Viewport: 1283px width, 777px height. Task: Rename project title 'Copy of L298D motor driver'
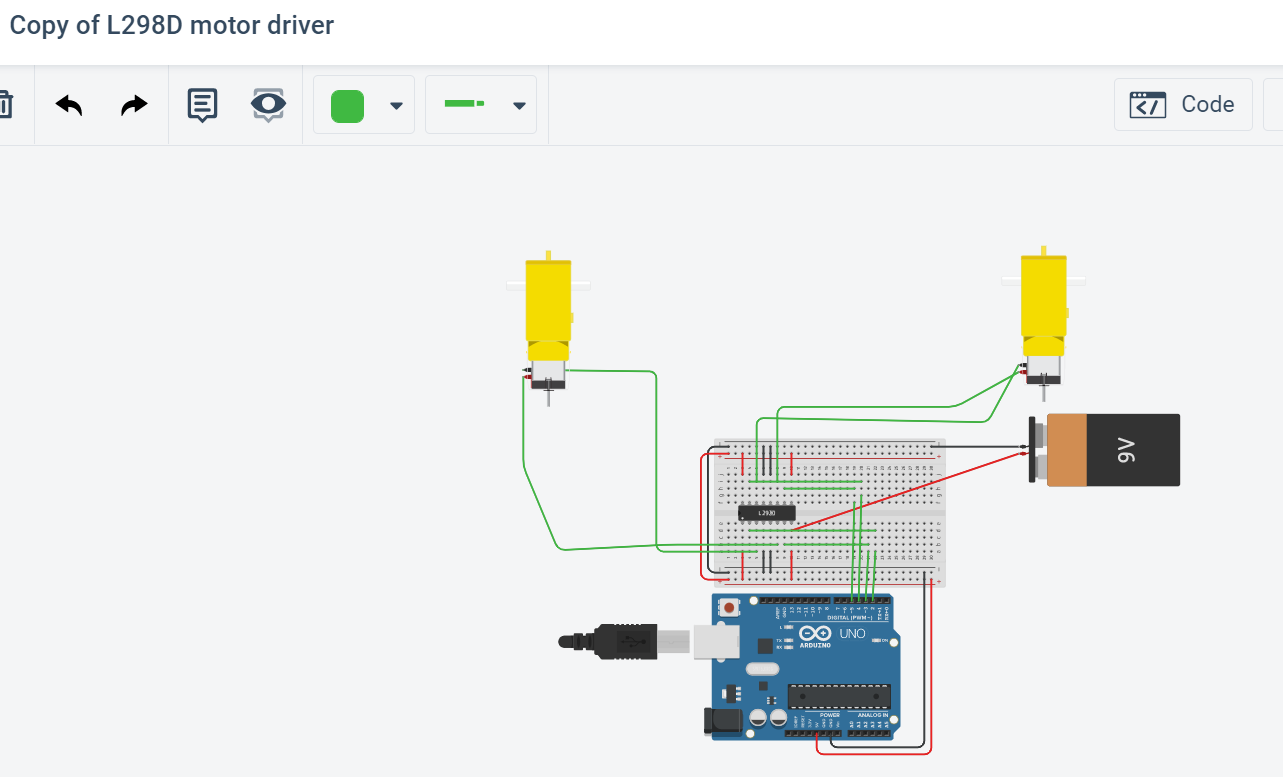click(171, 26)
